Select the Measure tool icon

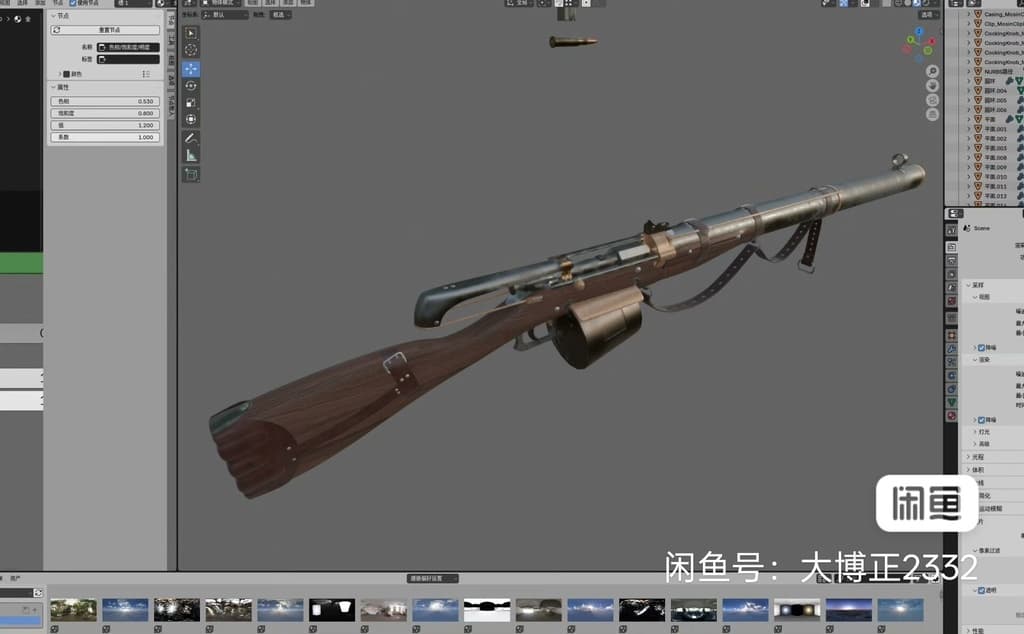191,155
